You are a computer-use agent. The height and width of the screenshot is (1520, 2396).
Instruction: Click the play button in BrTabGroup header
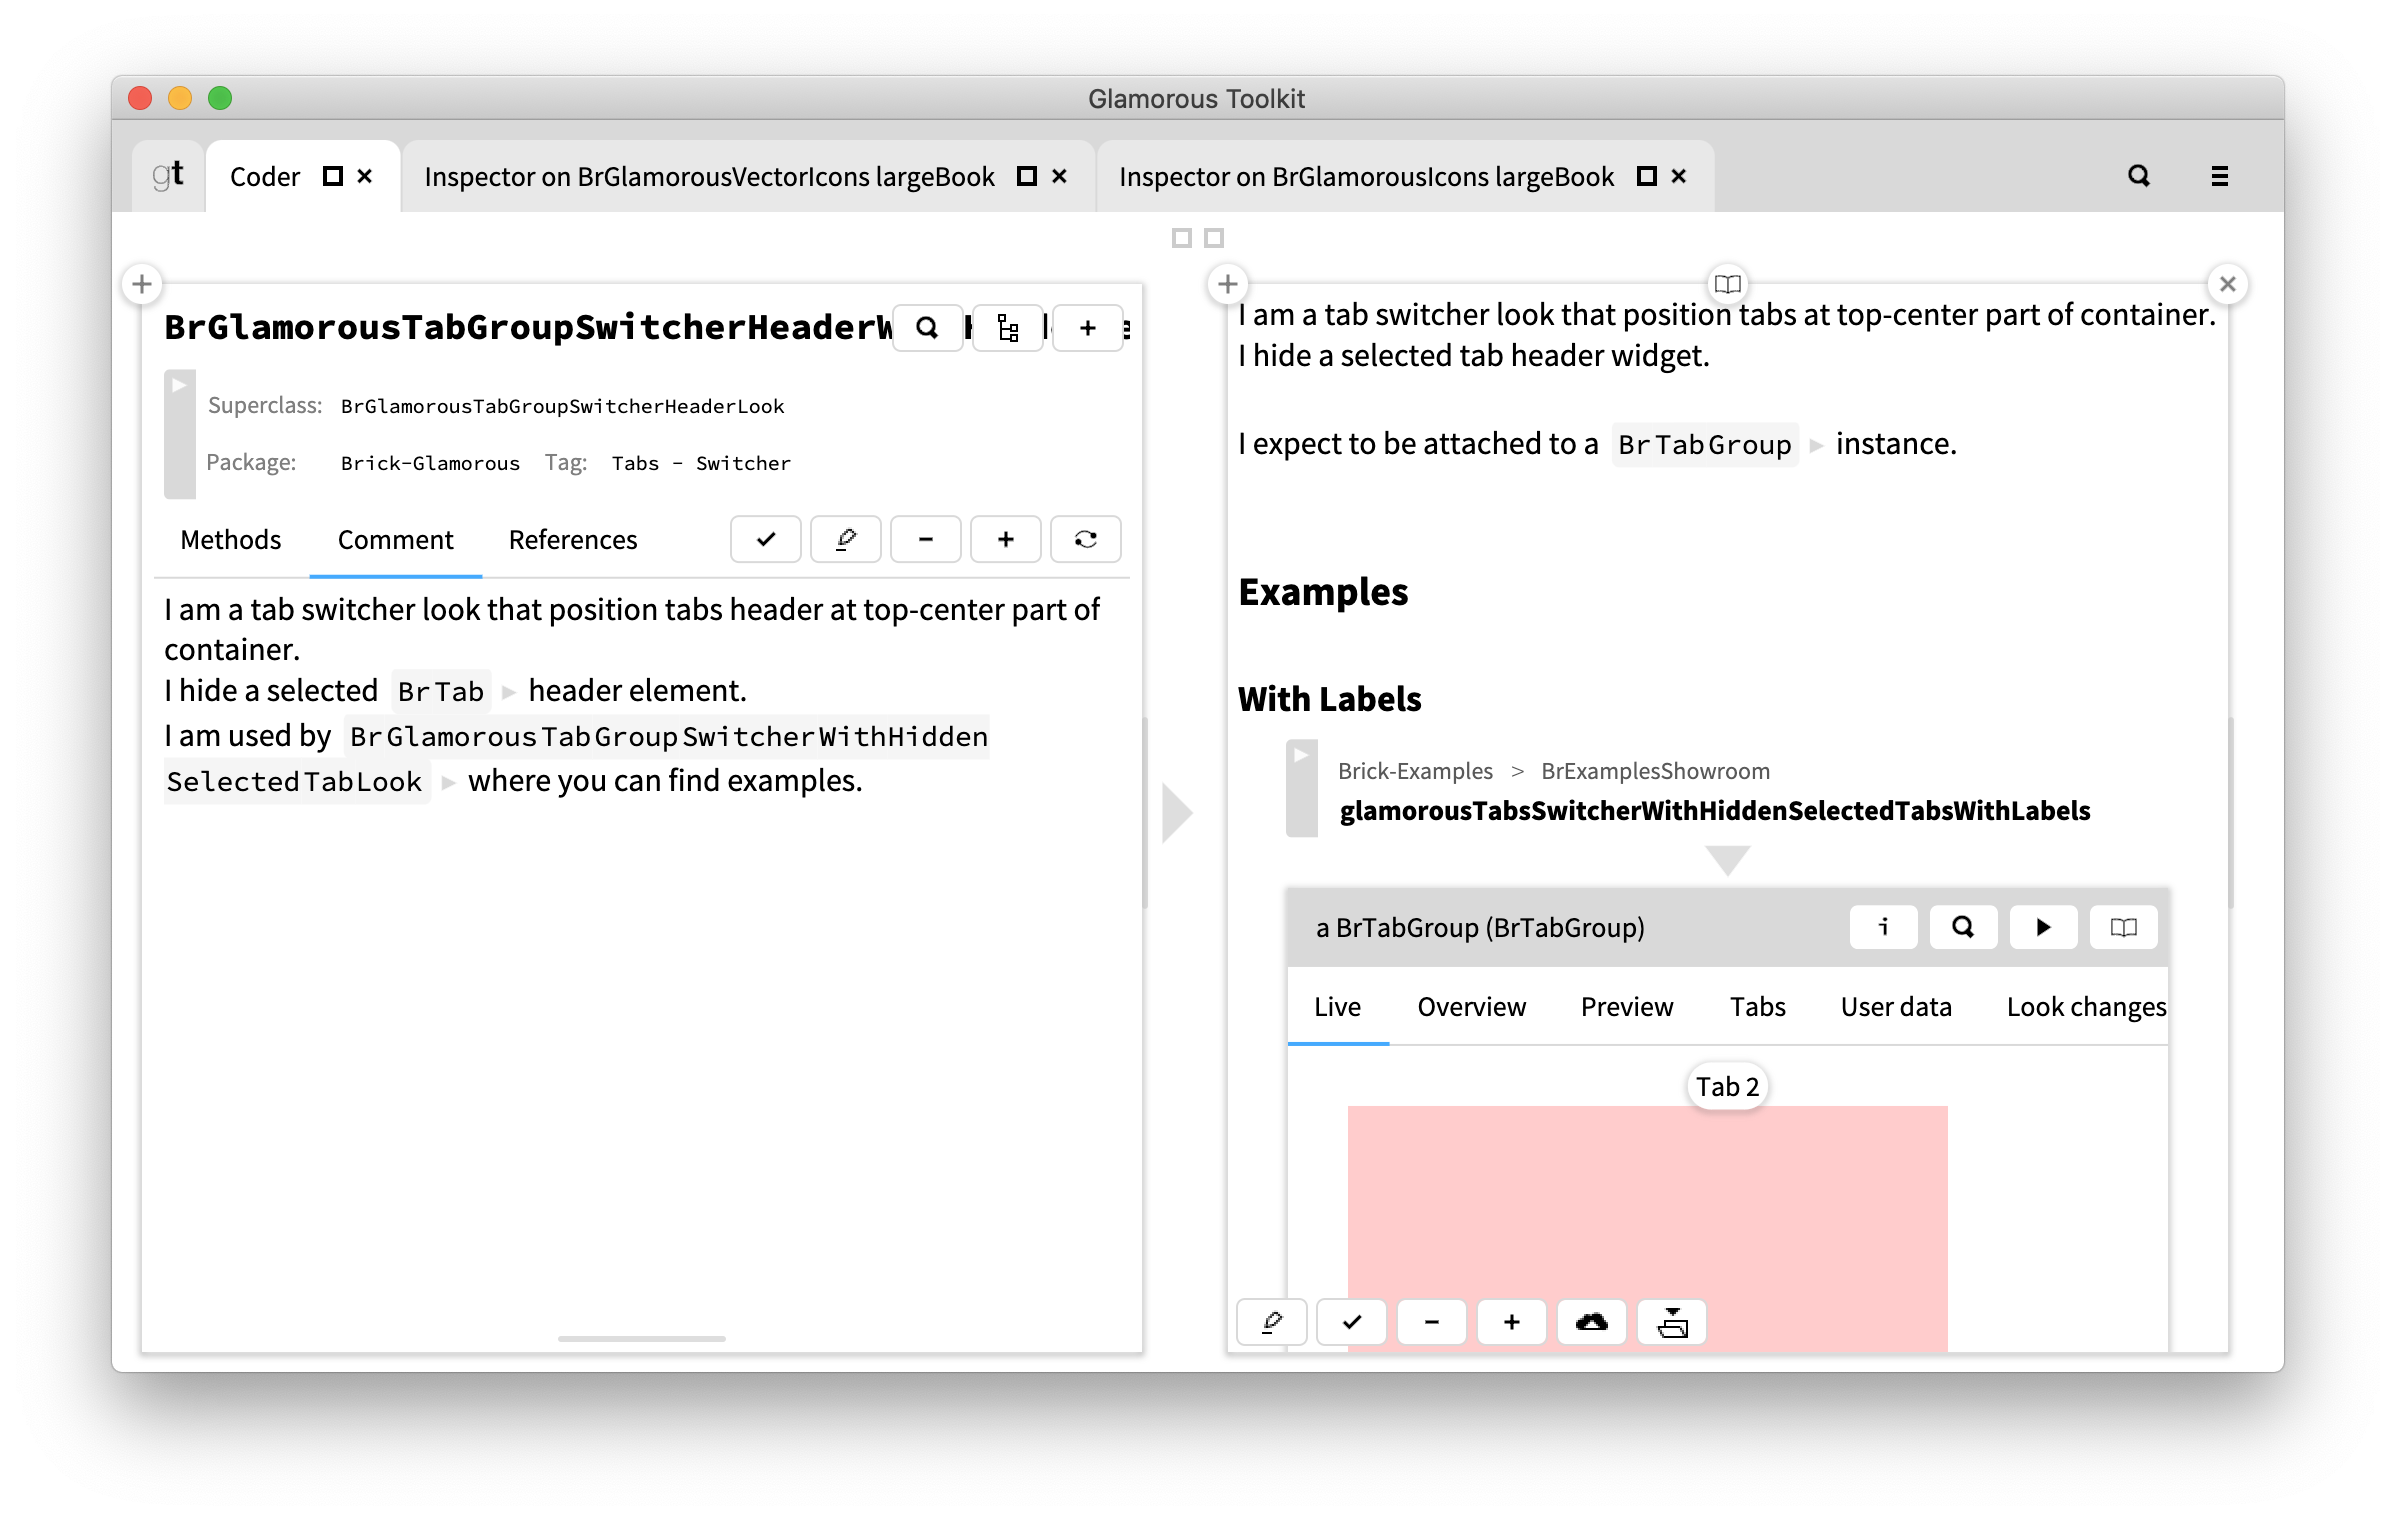pyautogui.click(x=2043, y=927)
